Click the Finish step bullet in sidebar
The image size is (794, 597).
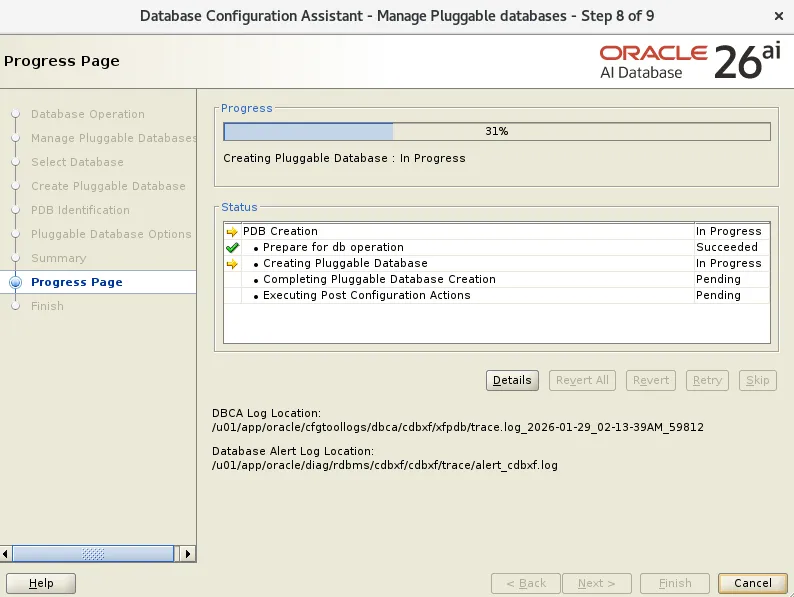(16, 306)
